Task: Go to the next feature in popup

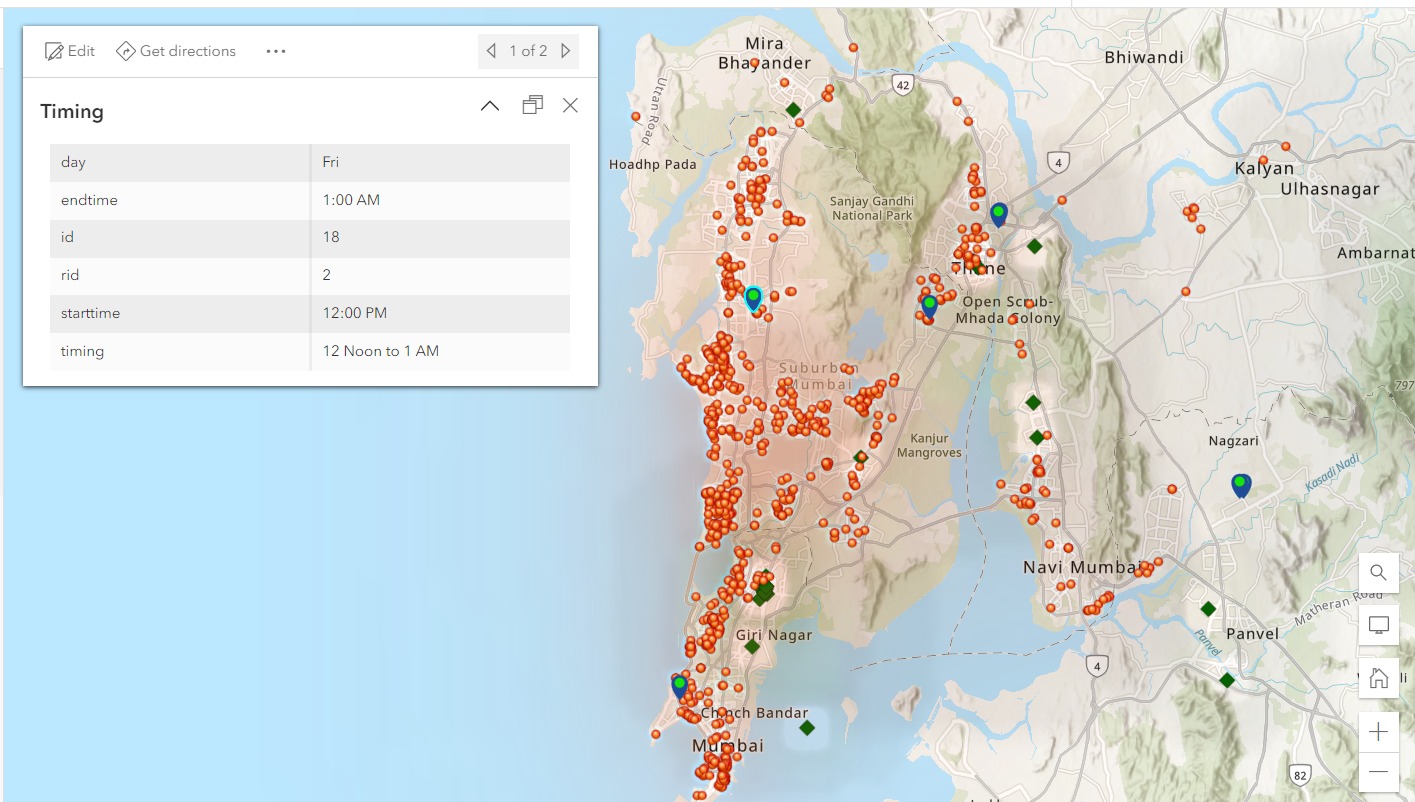Action: (x=566, y=51)
